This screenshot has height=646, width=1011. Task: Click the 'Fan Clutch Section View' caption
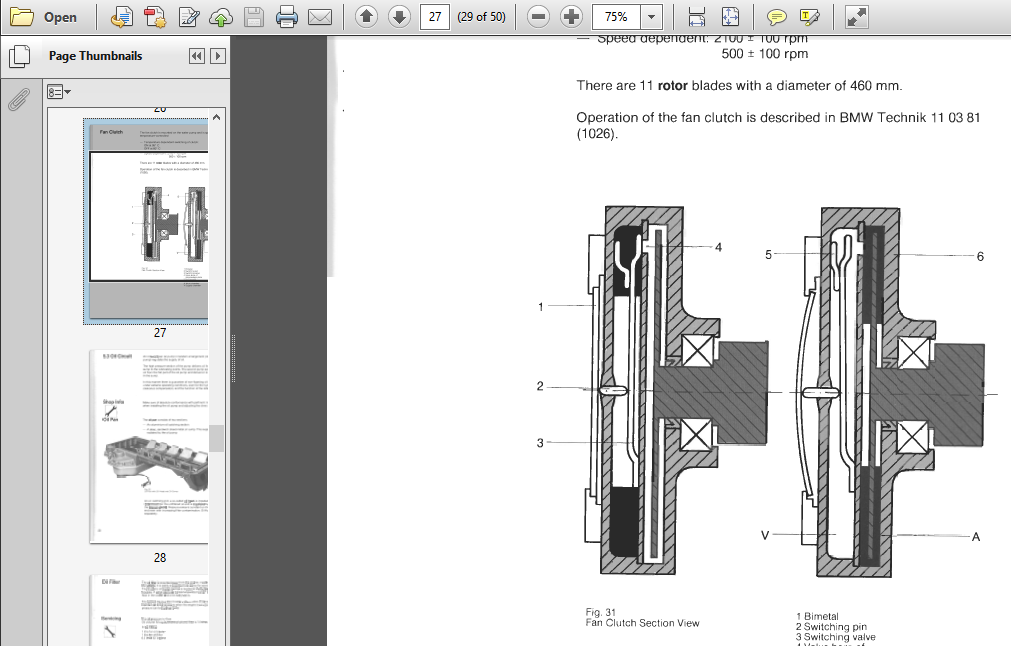[642, 623]
